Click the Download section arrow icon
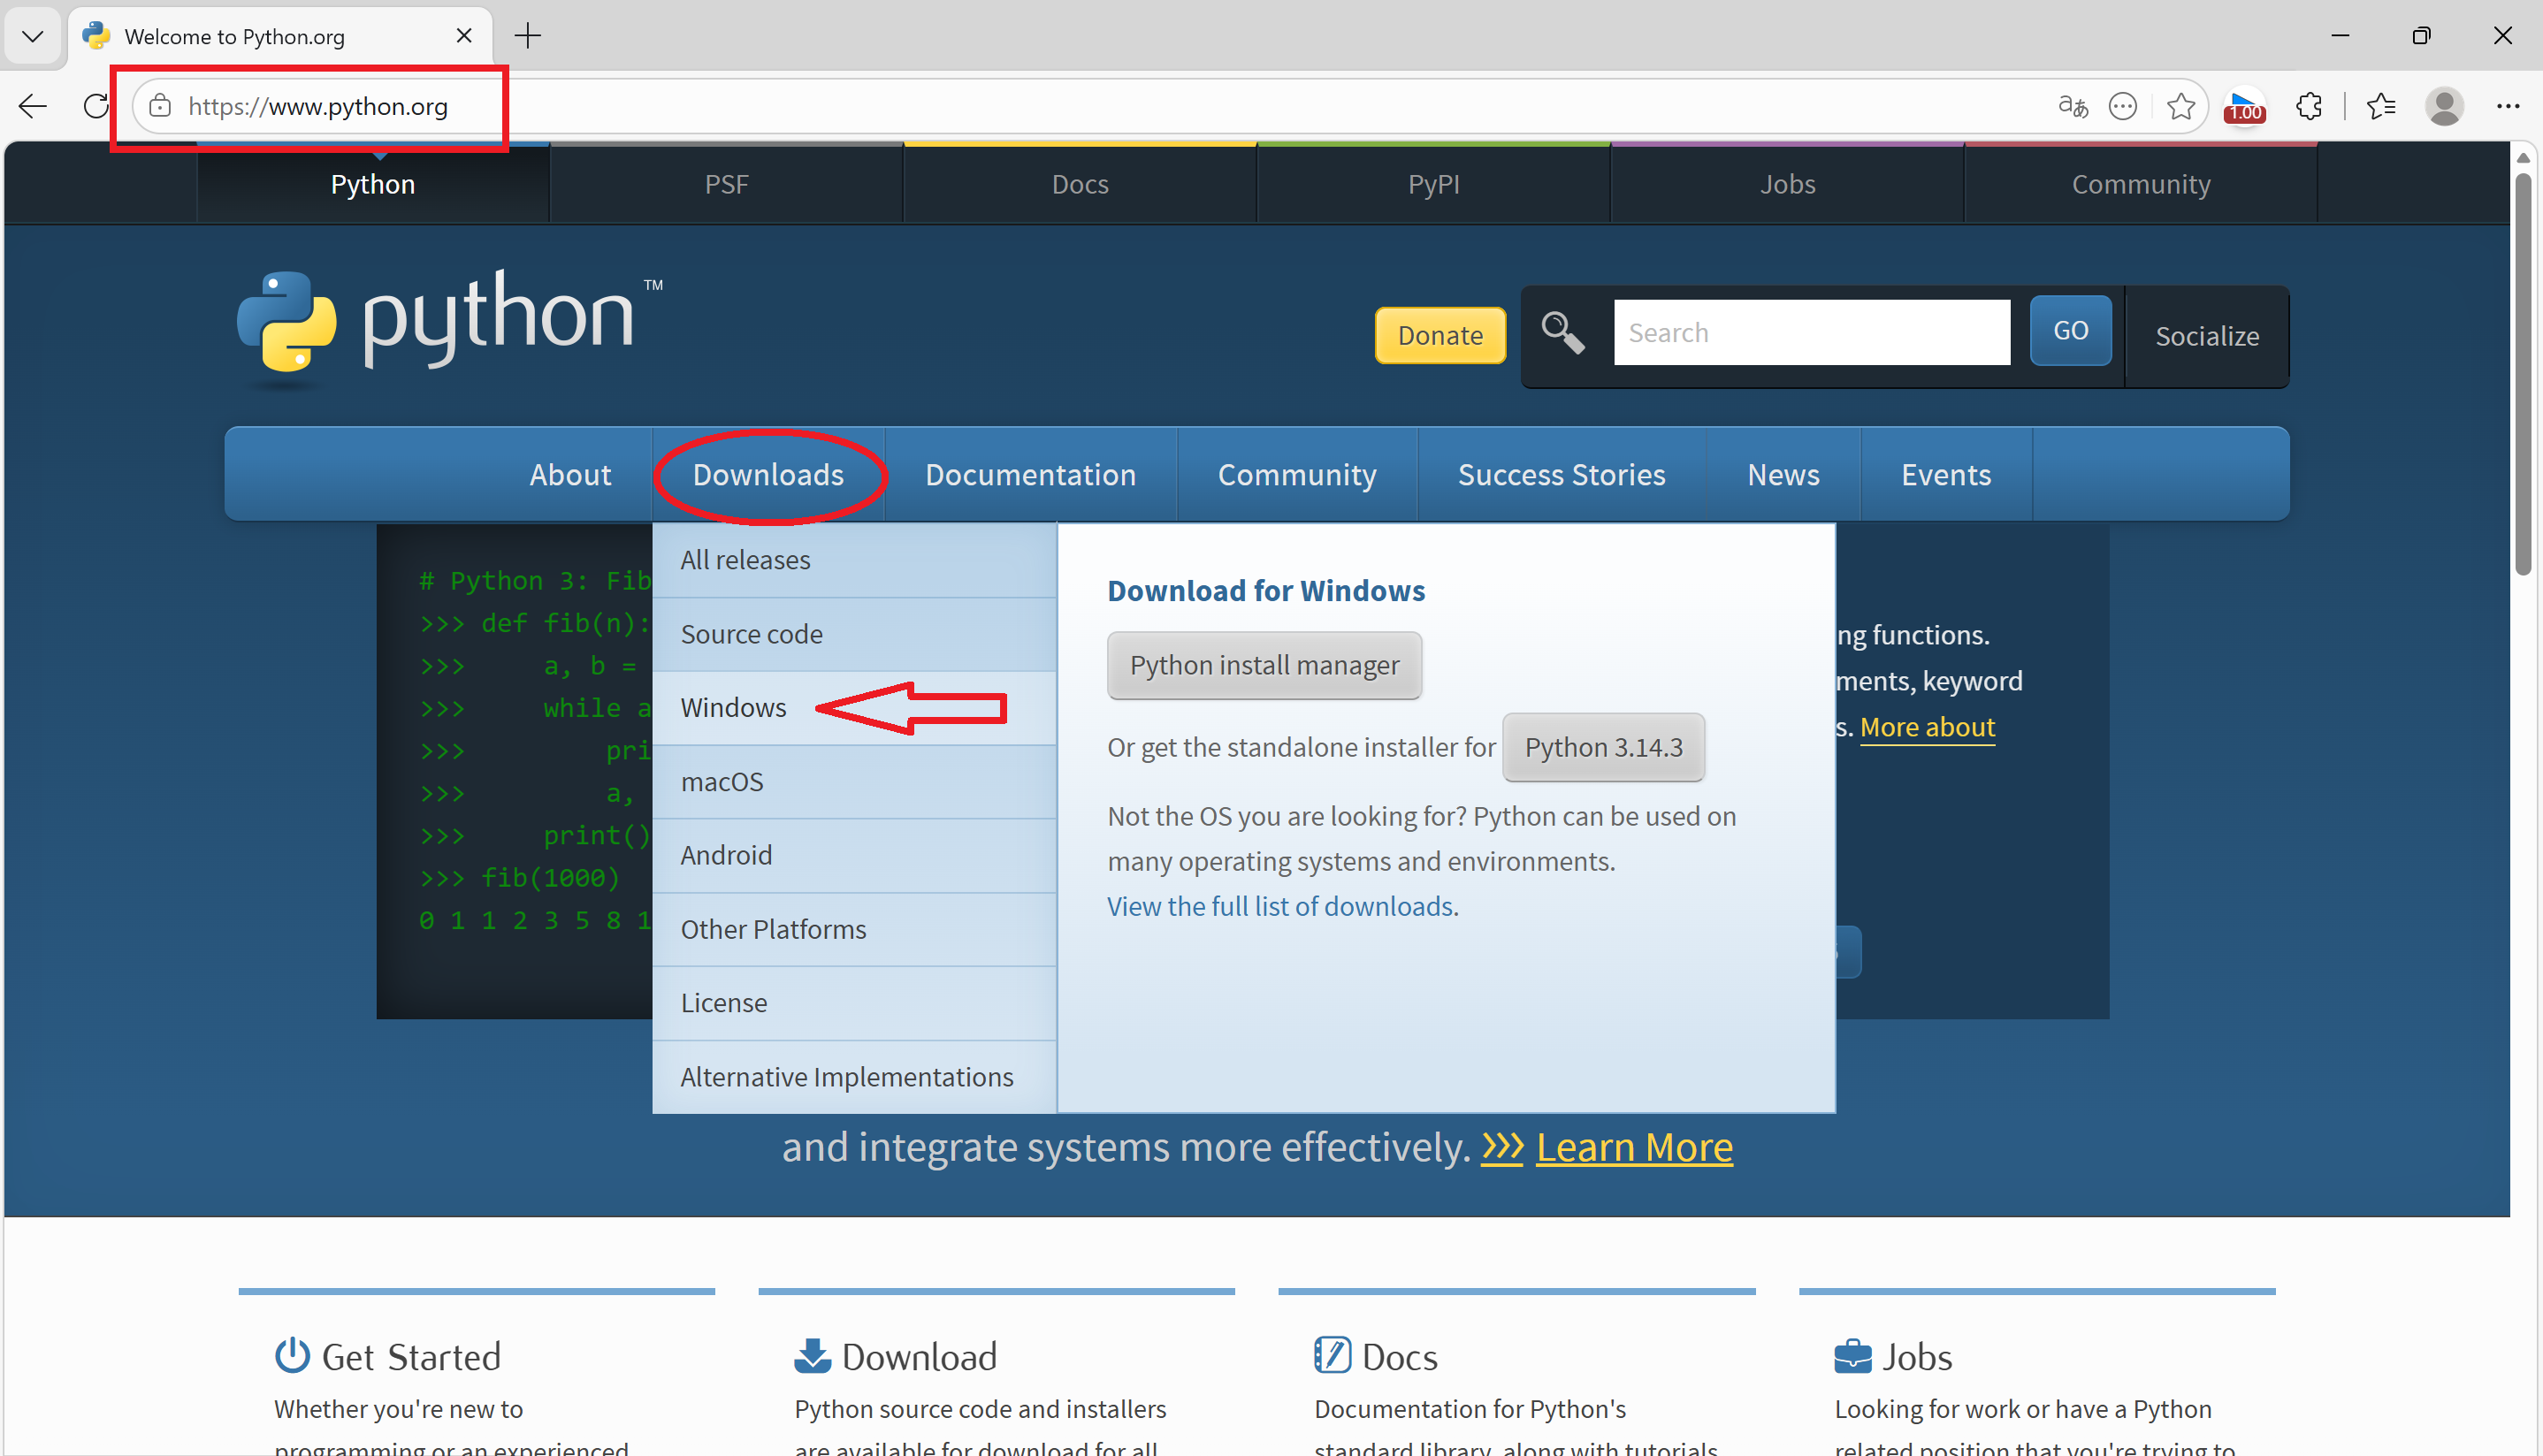 812,1356
